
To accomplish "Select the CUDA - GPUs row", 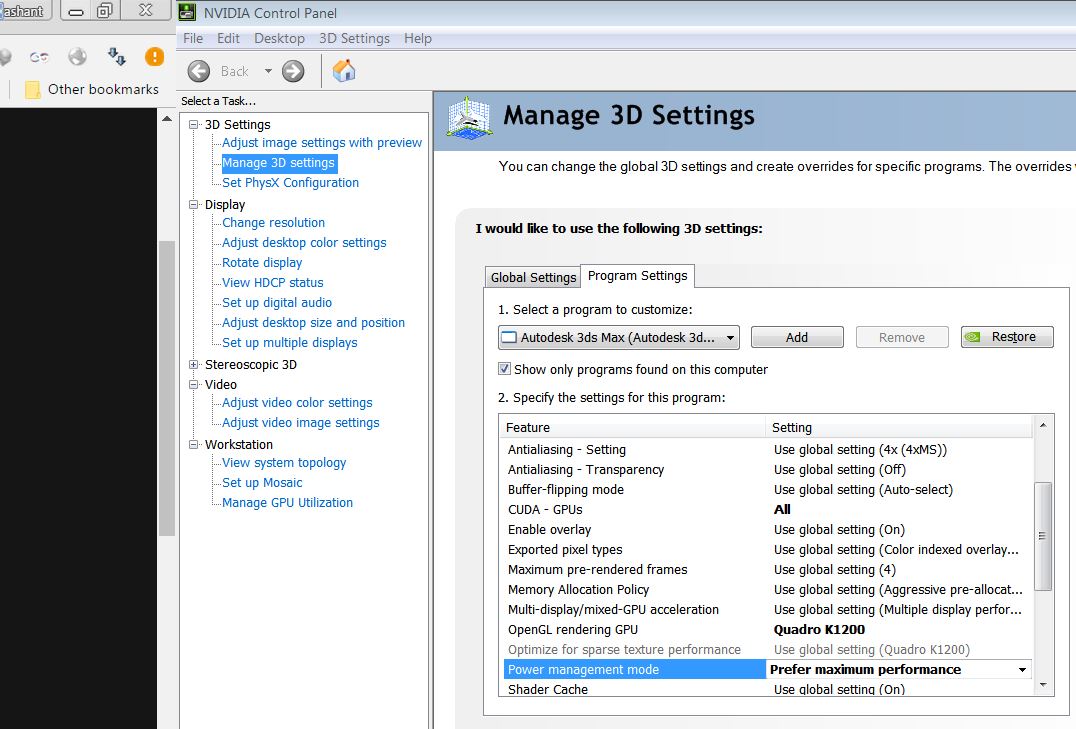I will [767, 509].
